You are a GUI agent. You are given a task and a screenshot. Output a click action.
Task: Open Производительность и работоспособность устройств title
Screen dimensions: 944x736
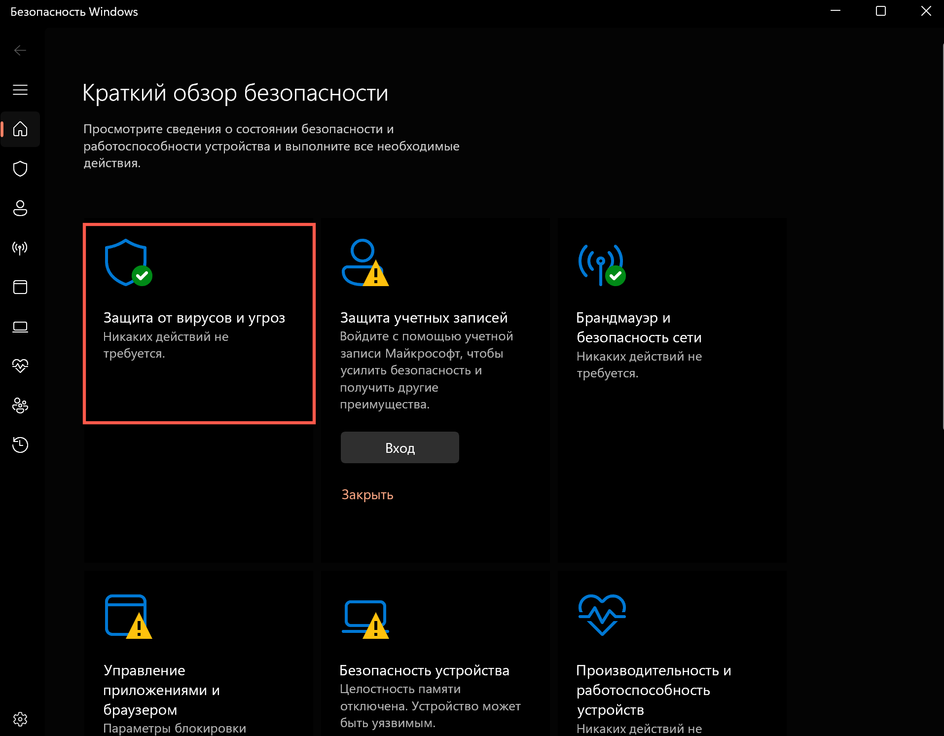point(654,690)
